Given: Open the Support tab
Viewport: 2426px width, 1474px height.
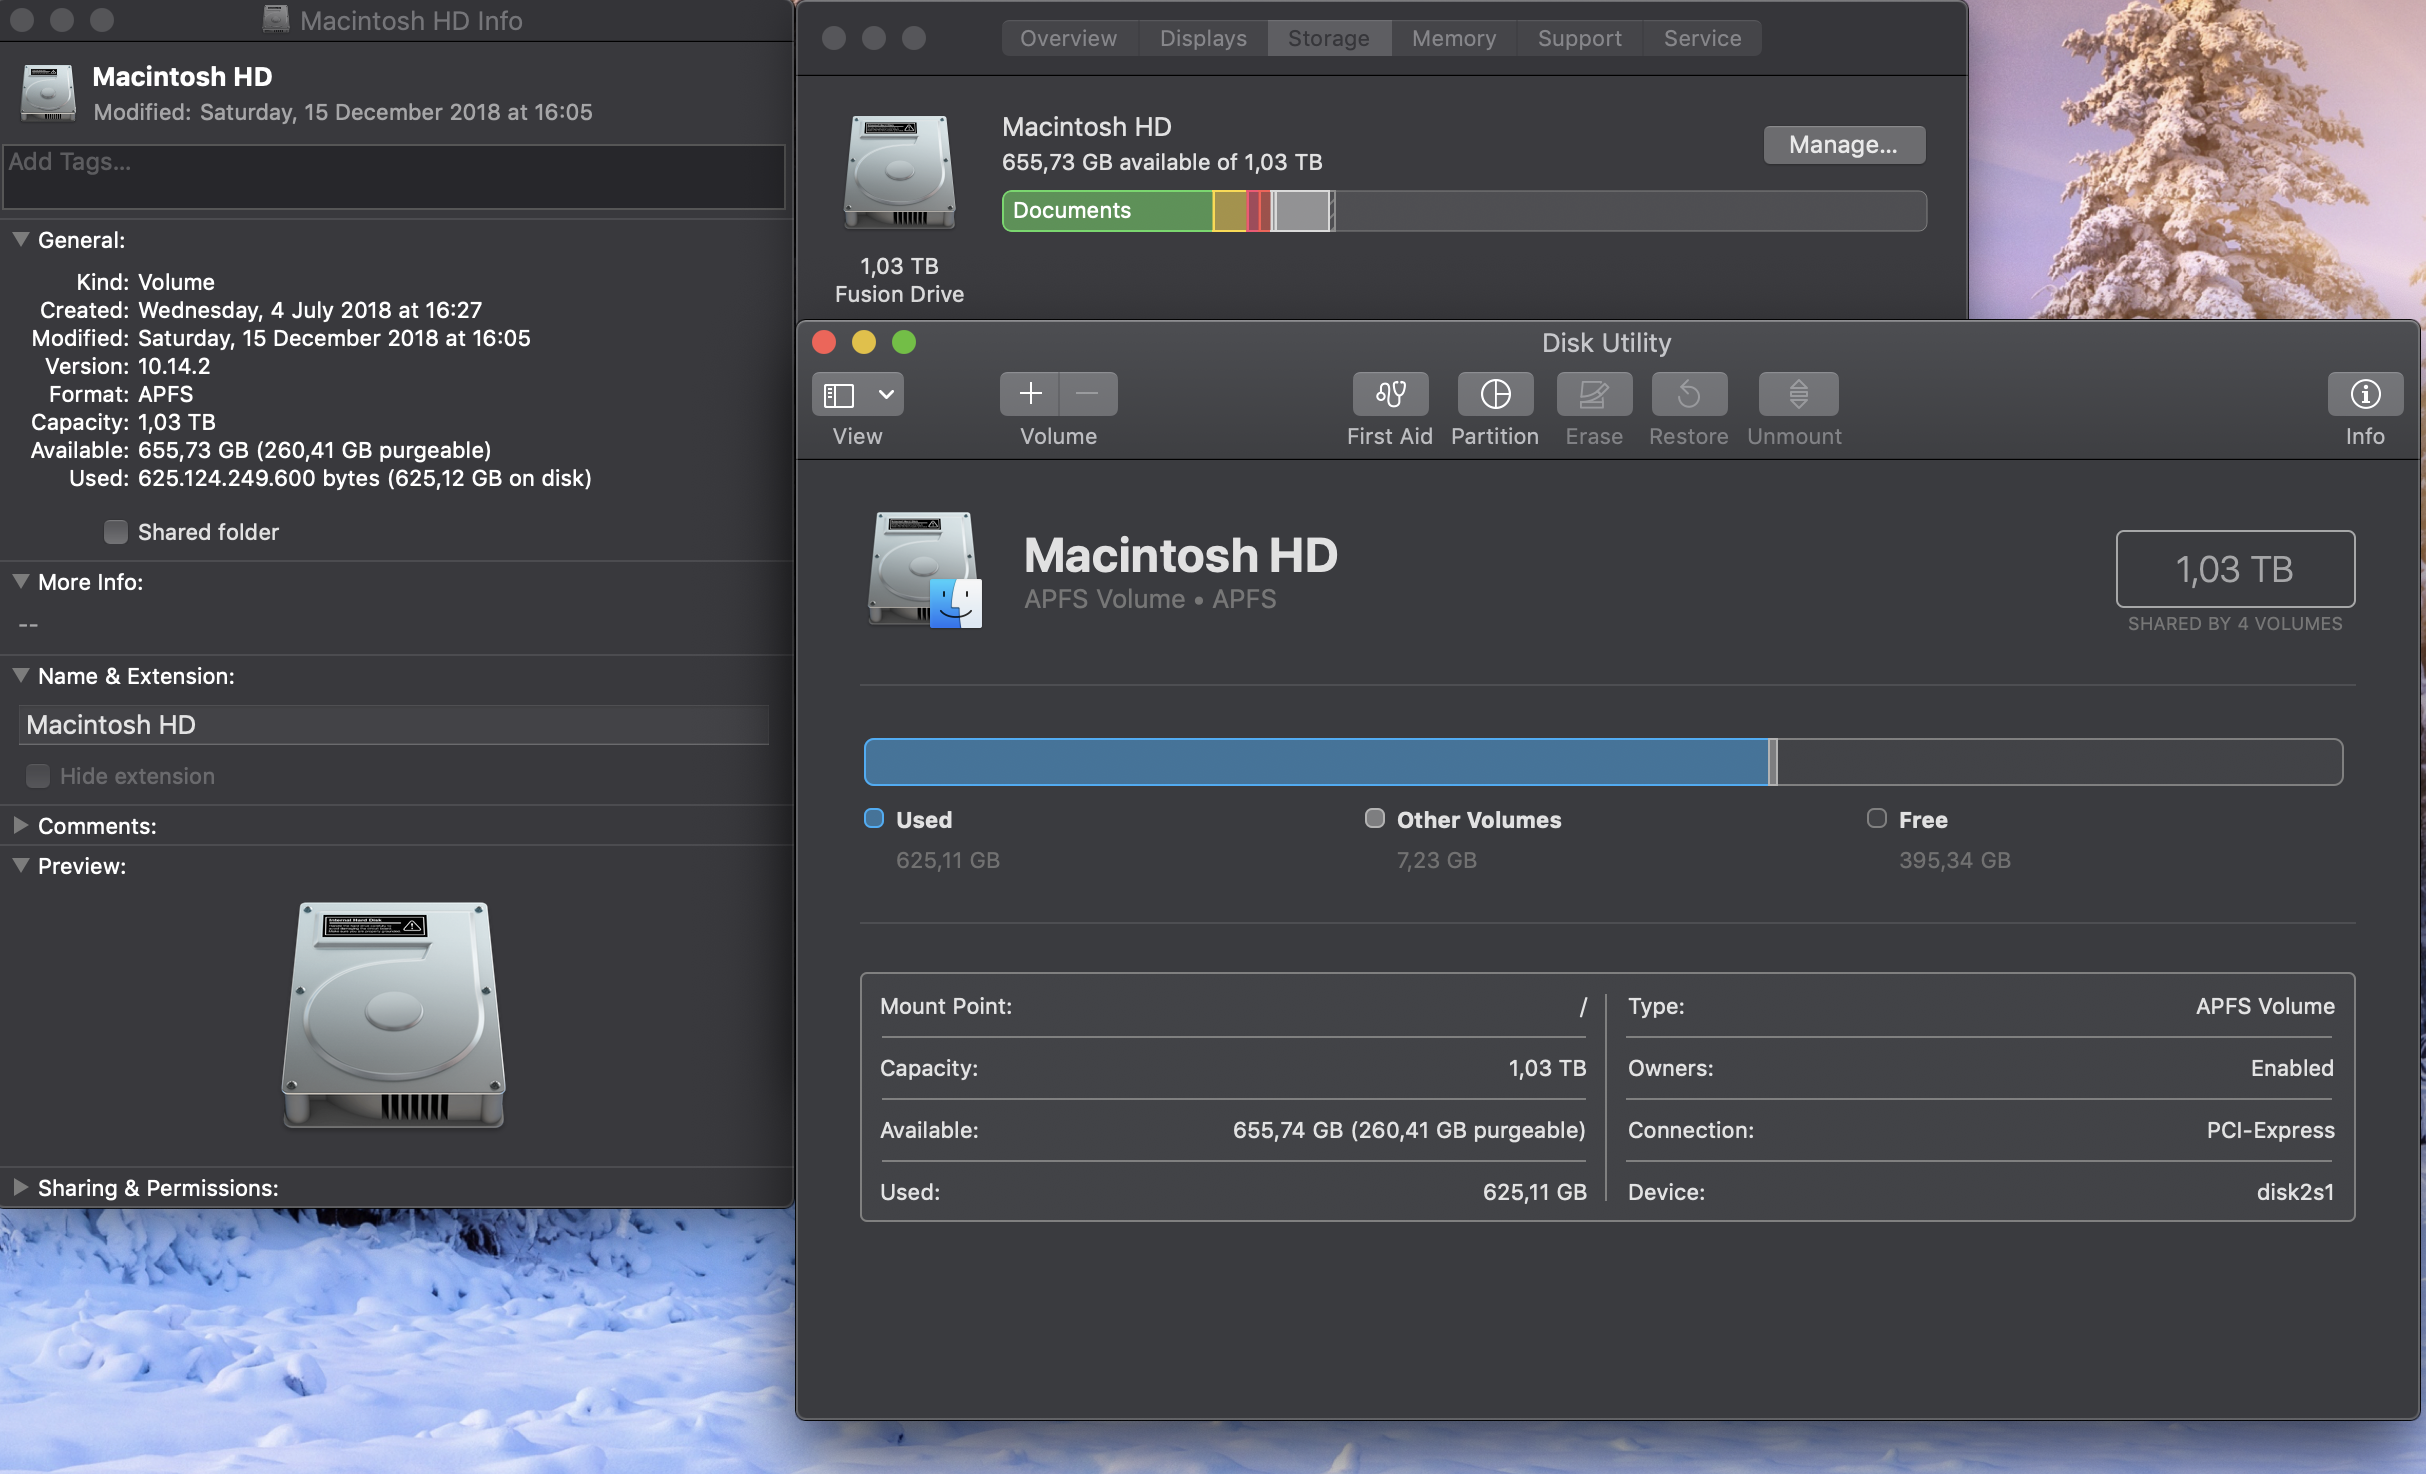Looking at the screenshot, I should 1580,38.
